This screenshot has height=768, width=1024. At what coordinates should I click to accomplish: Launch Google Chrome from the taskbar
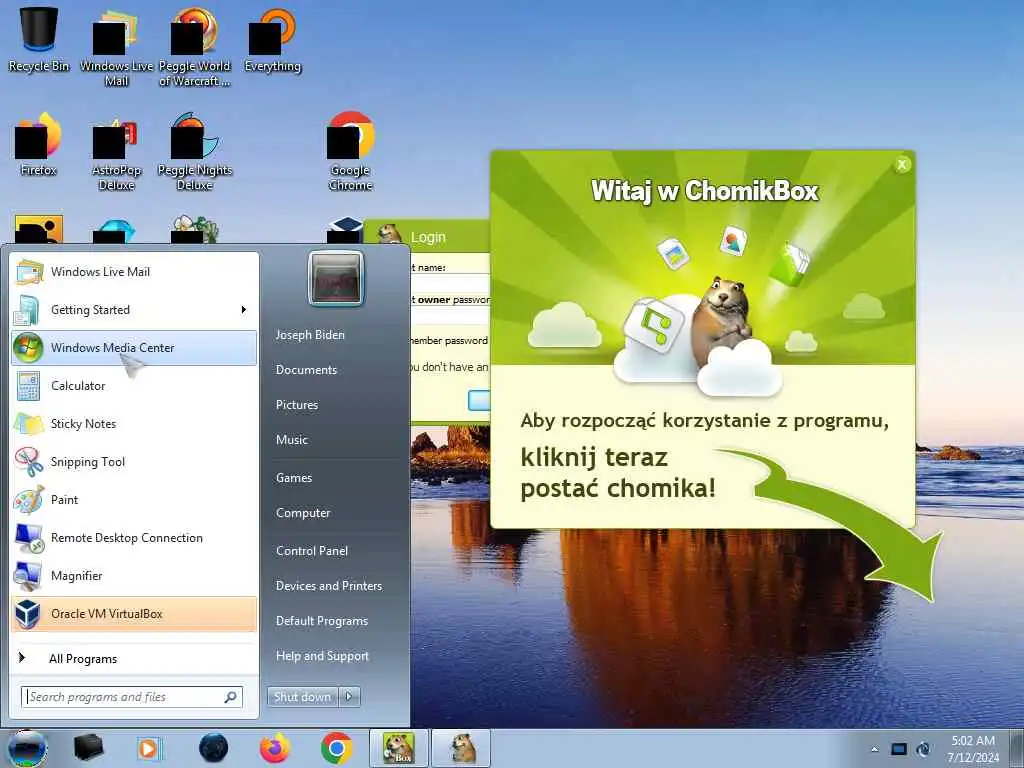point(336,748)
